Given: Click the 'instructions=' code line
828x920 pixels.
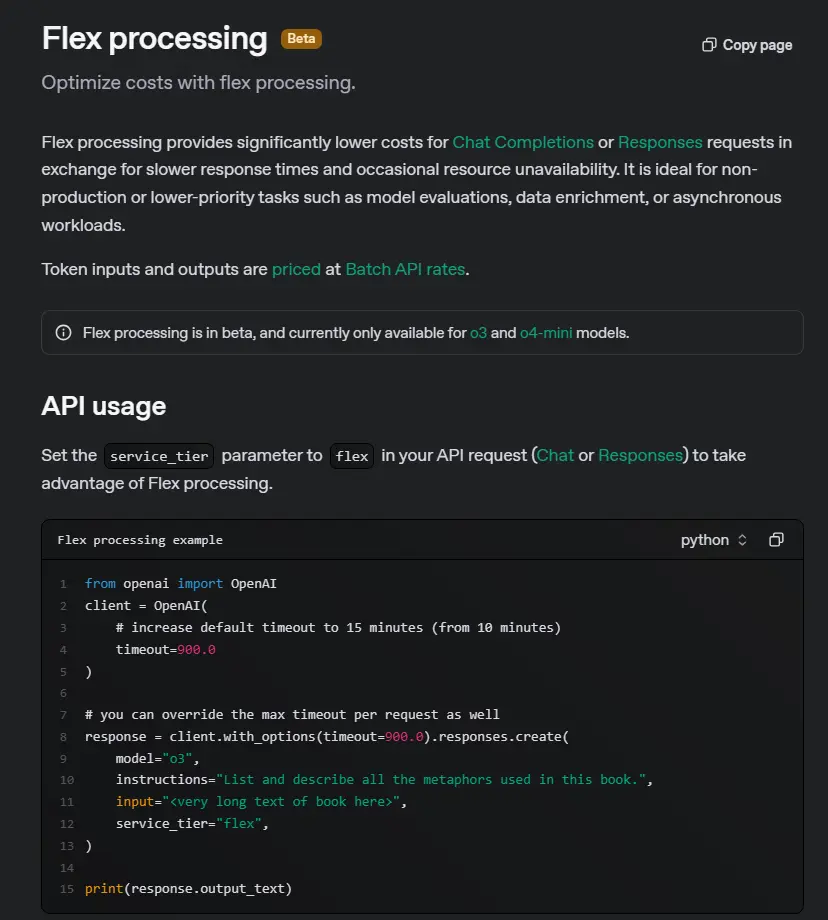Looking at the screenshot, I should [x=384, y=780].
